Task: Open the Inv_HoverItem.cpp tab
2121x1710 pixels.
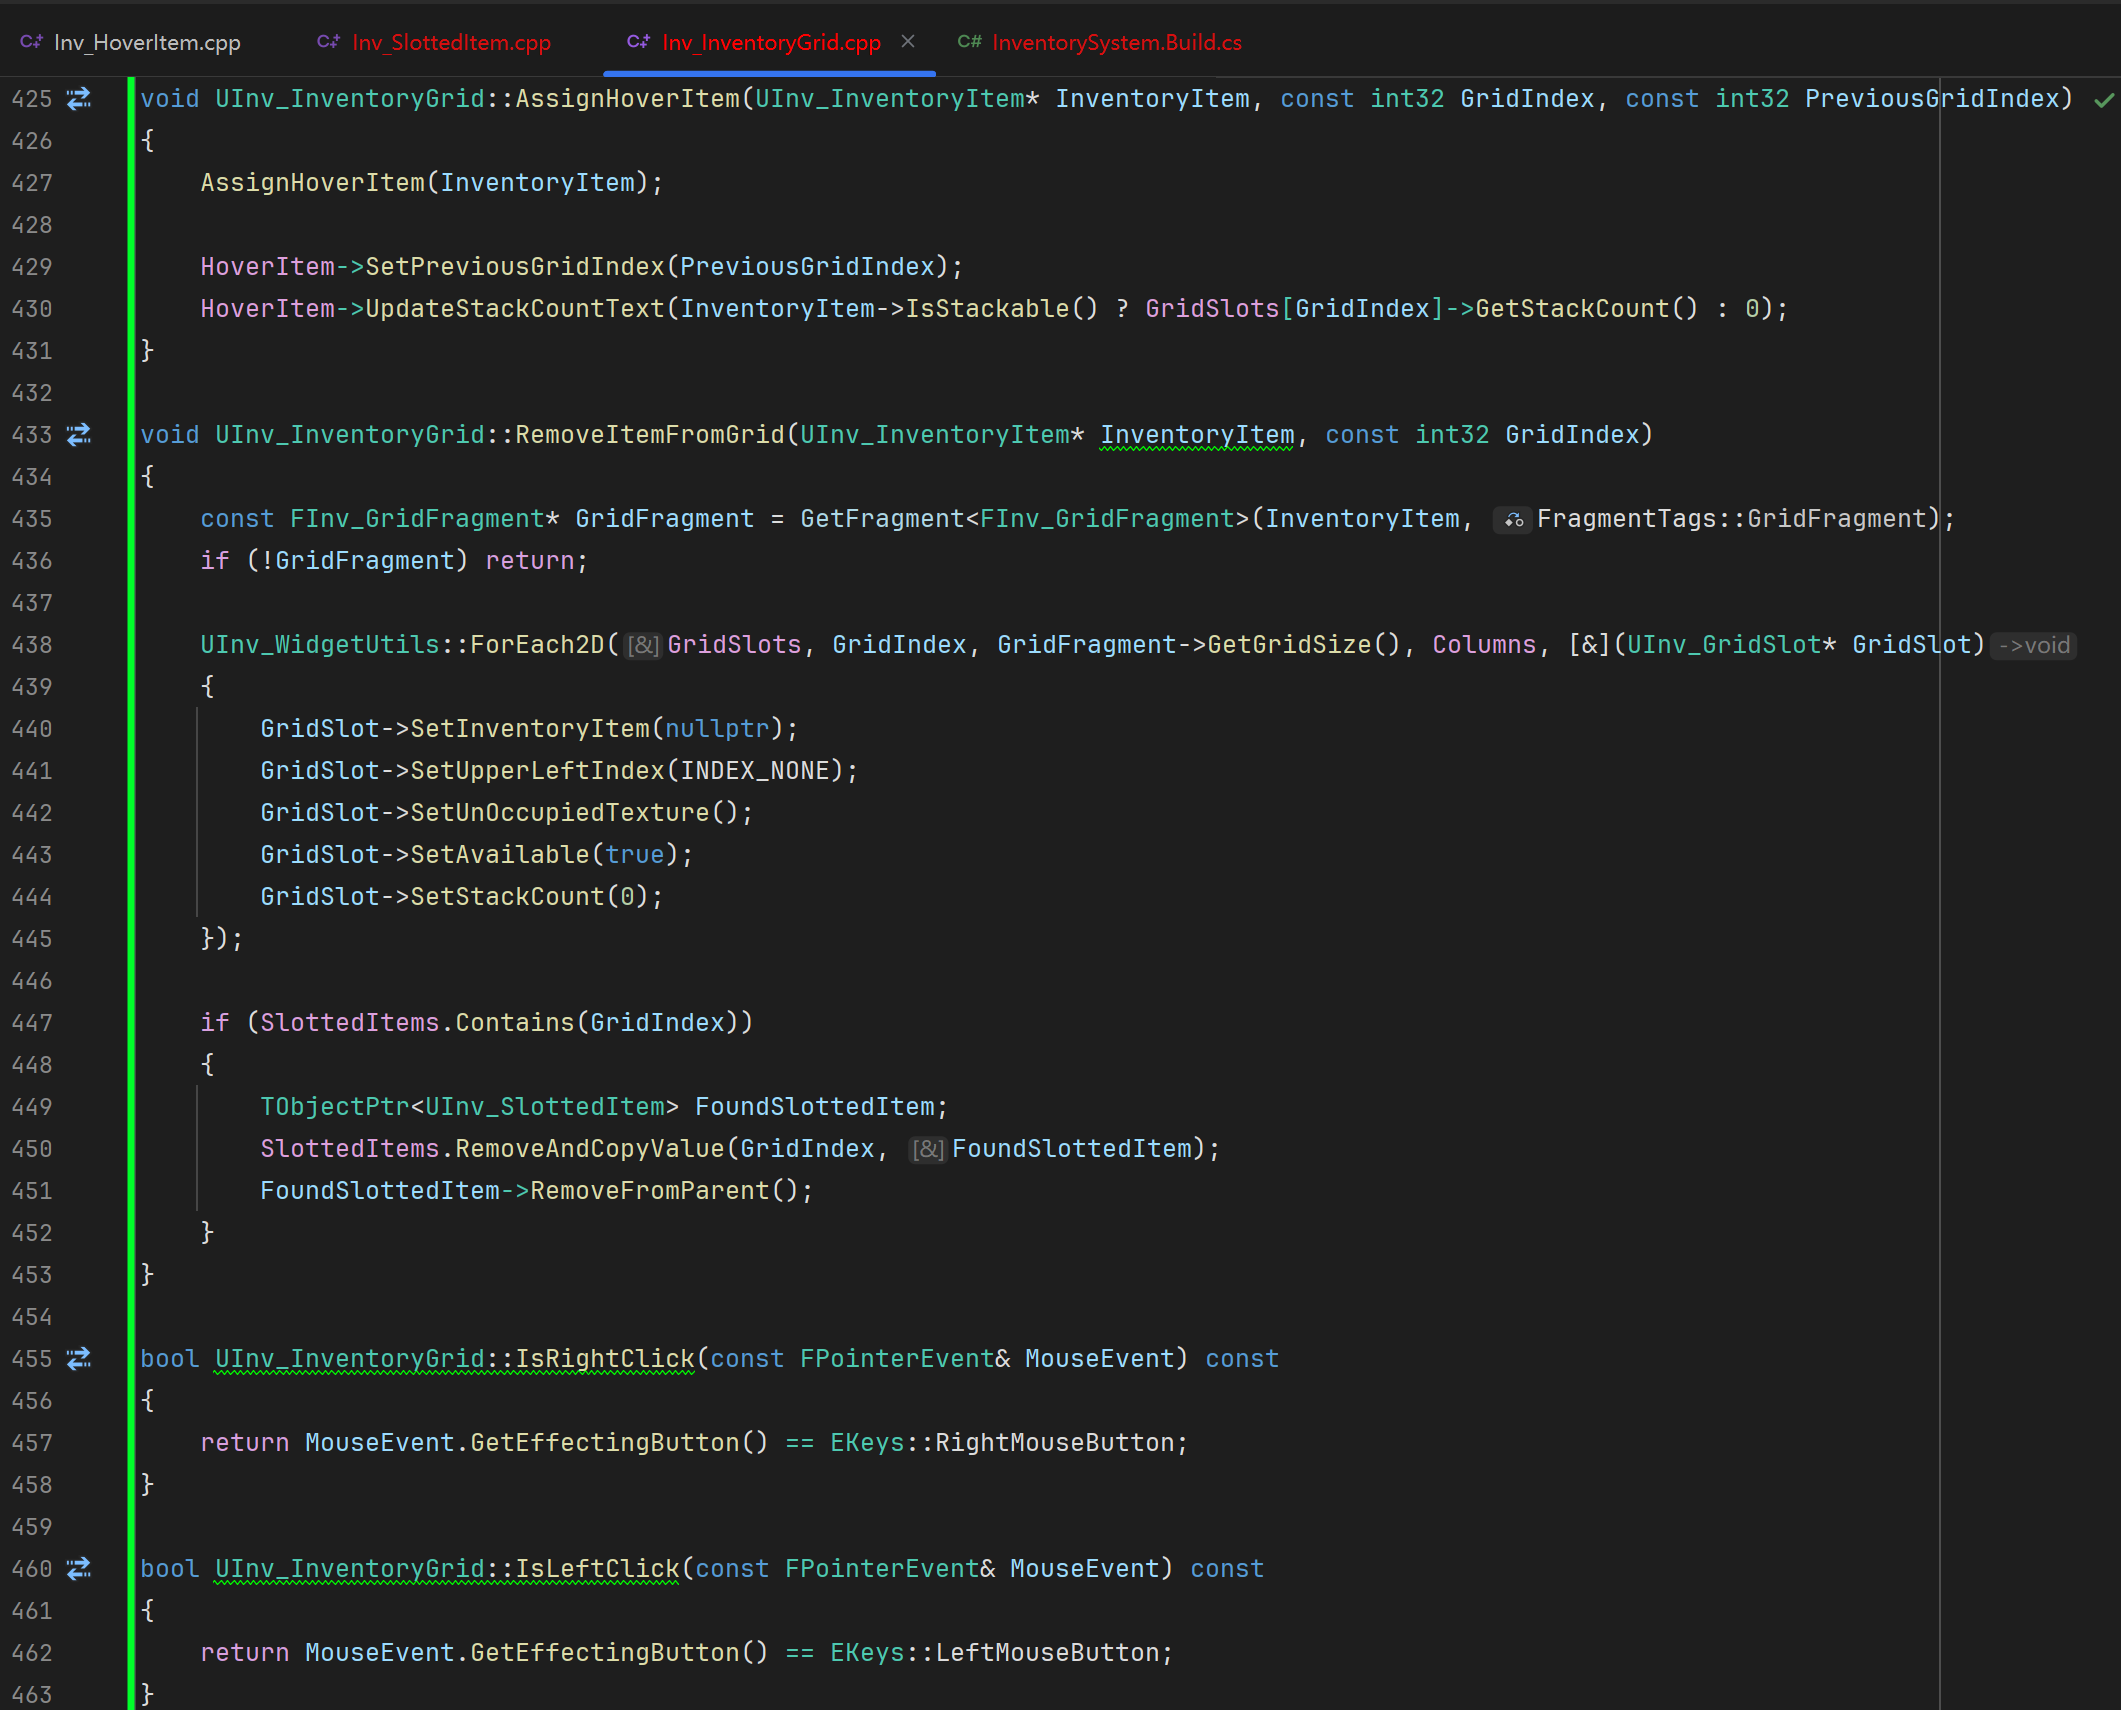Action: click(145, 42)
